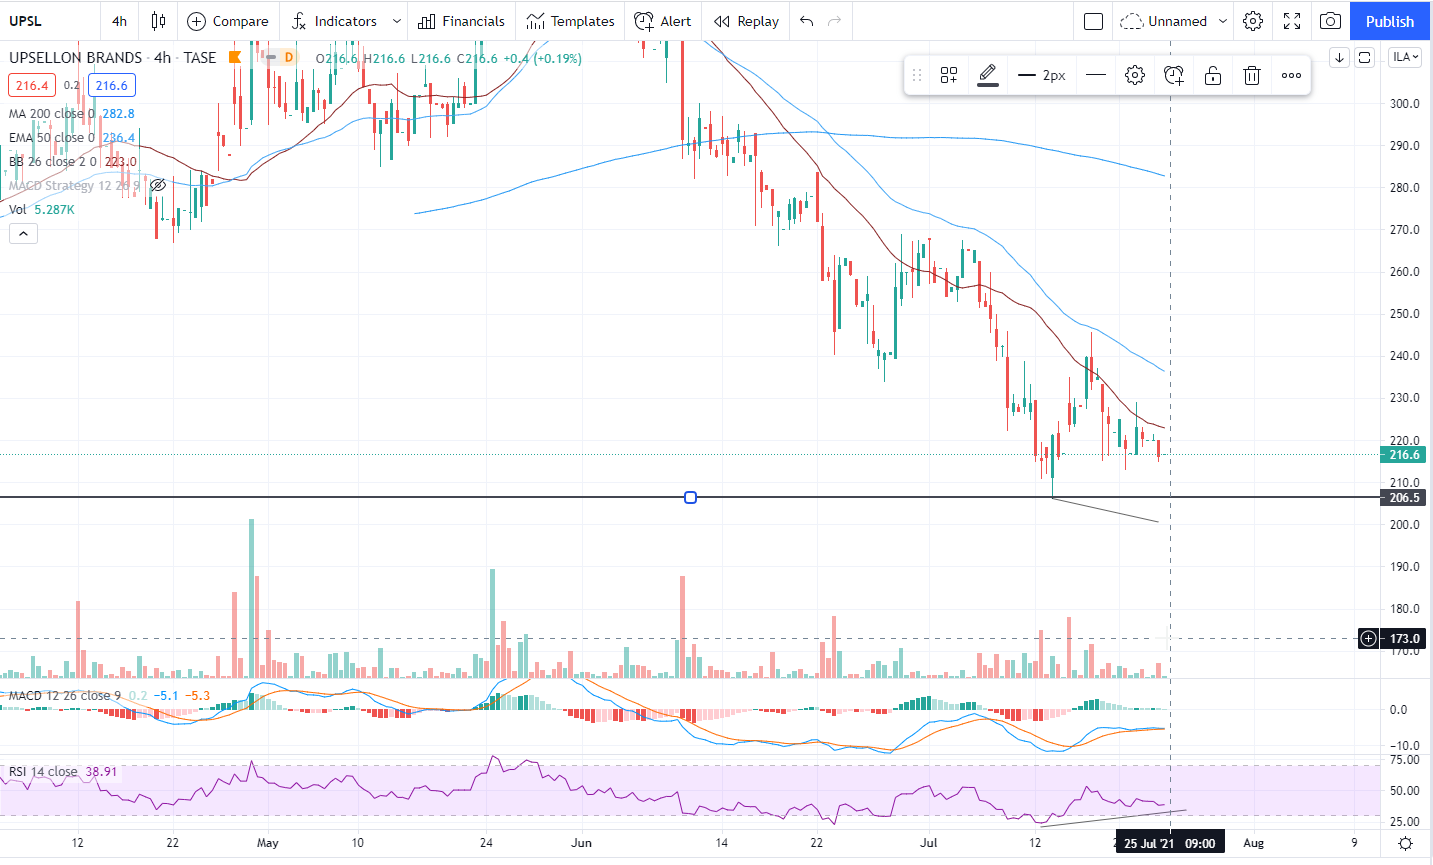
Task: Open the layout setup square icon
Action: 1094,21
